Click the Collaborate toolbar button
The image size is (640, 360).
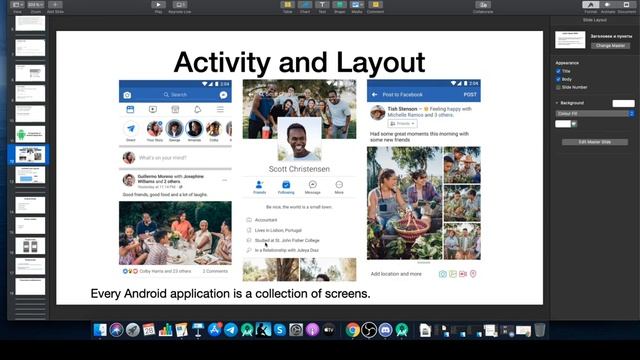(x=483, y=5)
